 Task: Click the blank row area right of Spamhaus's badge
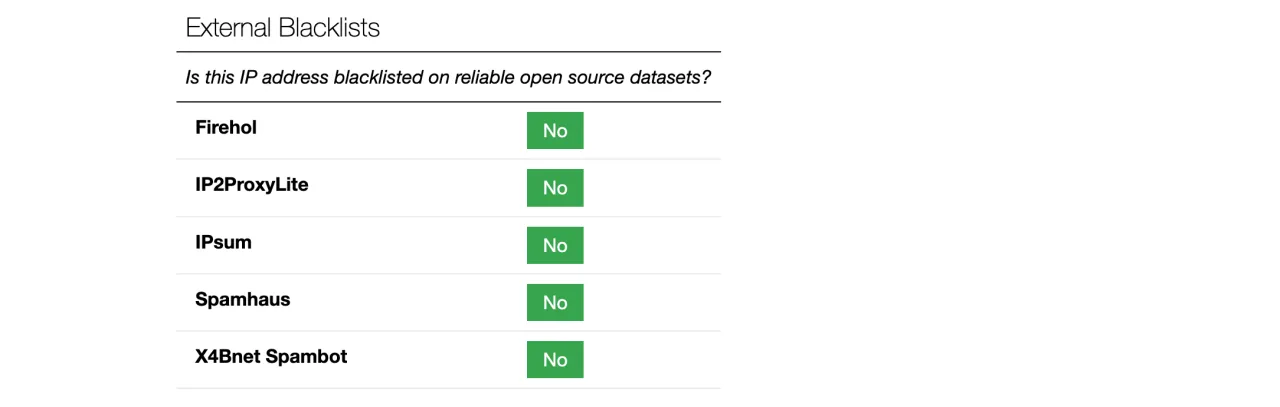(650, 303)
